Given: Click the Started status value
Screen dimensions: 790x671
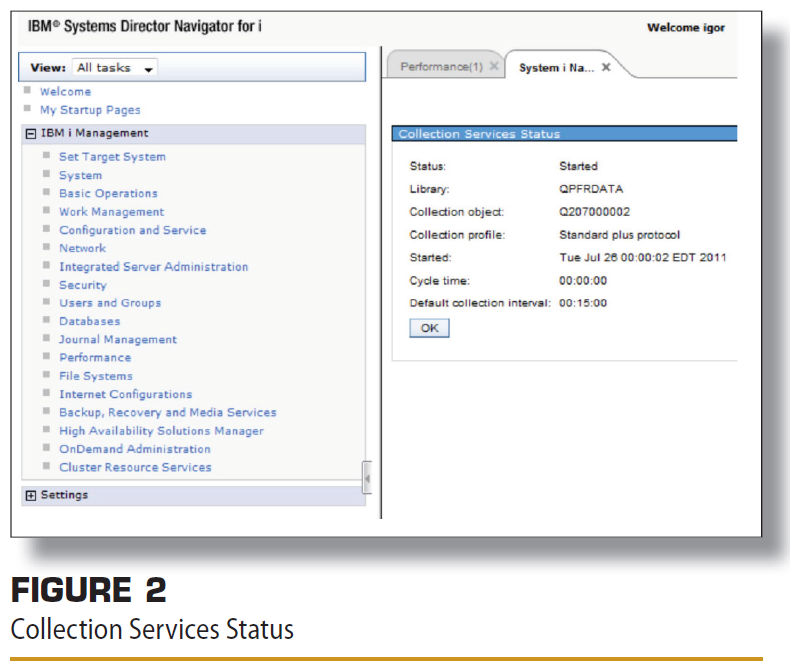Looking at the screenshot, I should point(578,166).
